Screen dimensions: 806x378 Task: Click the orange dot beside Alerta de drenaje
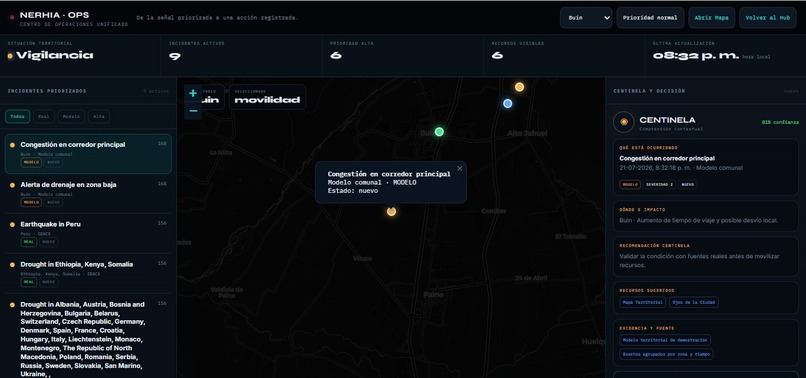pyautogui.click(x=12, y=185)
